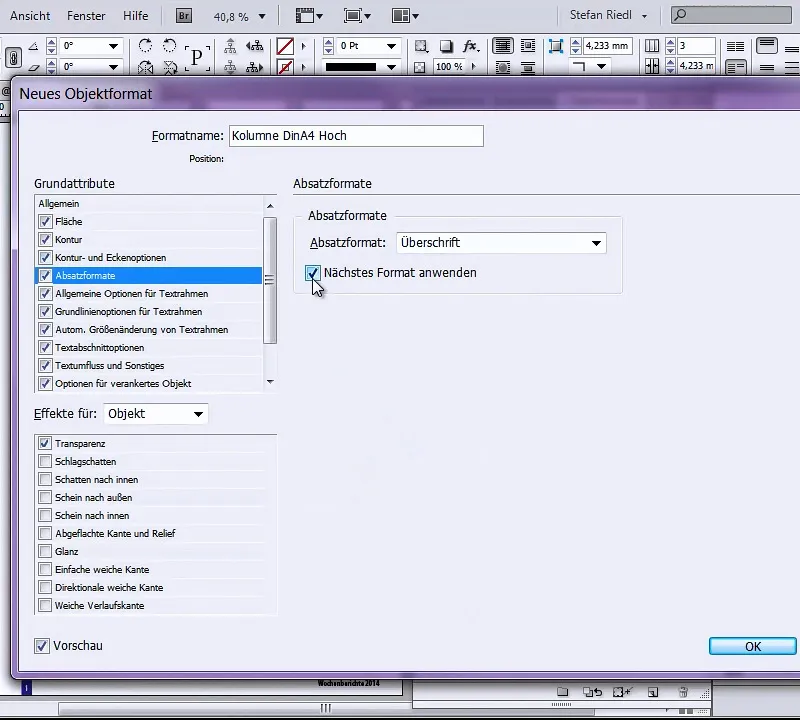Open the view options icon menu
The width and height of the screenshot is (800, 720).
(x=309, y=16)
